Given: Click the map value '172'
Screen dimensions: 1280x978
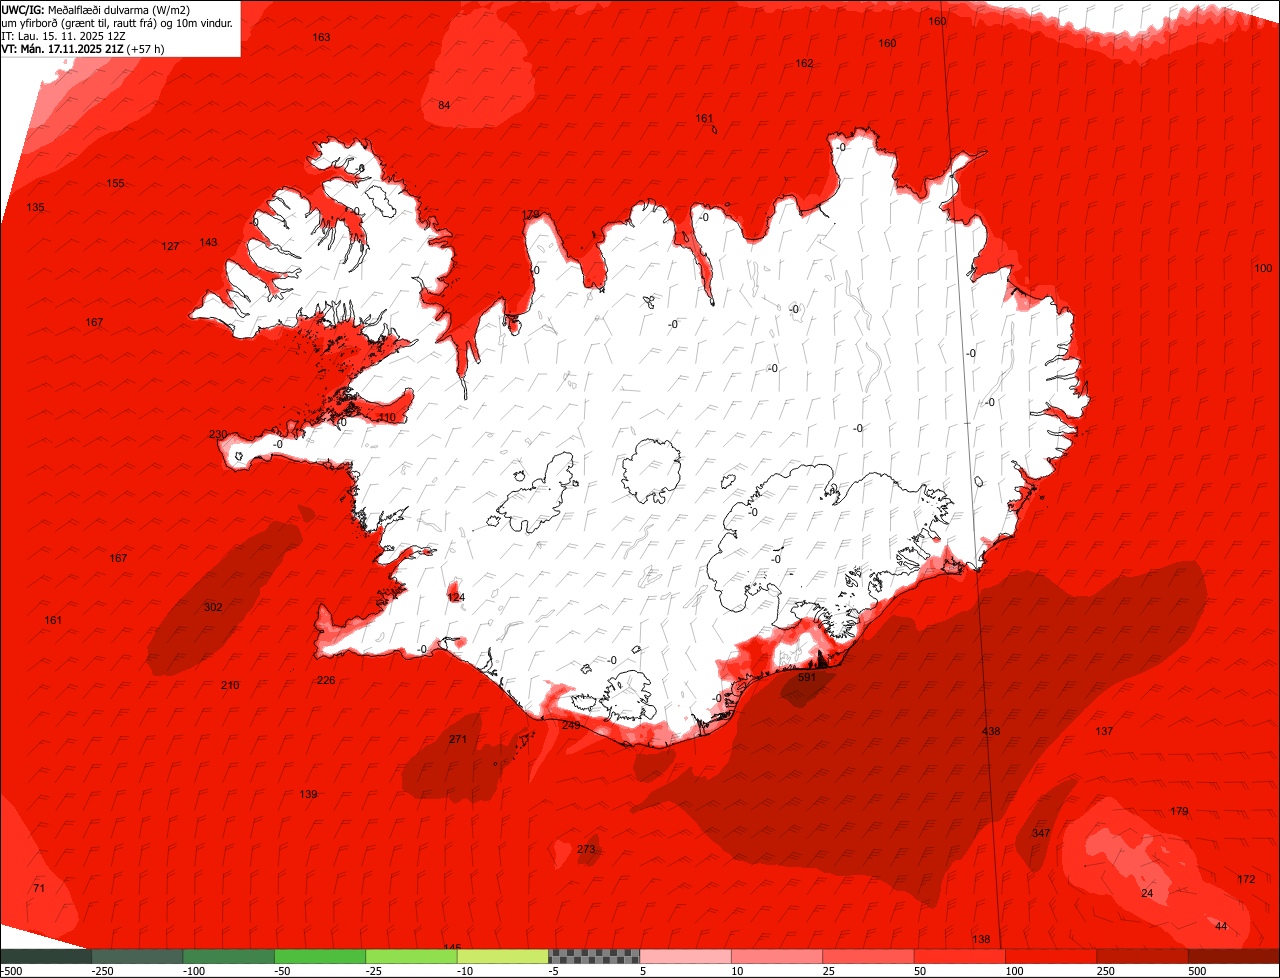Looking at the screenshot, I should click(1245, 880).
